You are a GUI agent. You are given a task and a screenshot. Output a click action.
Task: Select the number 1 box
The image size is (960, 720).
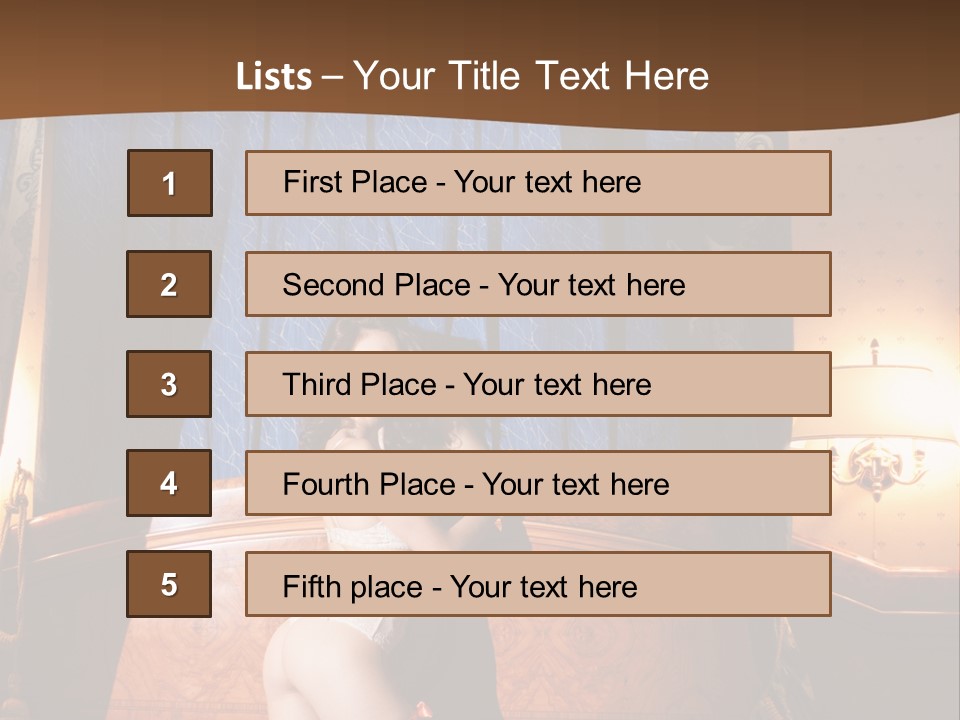[170, 183]
